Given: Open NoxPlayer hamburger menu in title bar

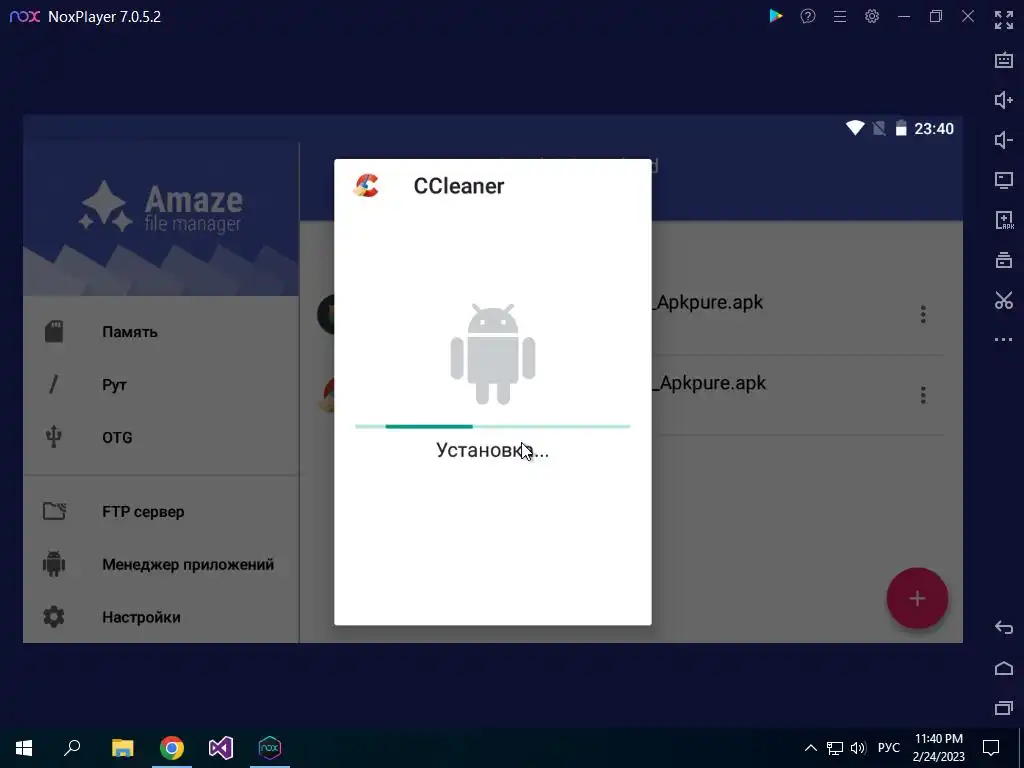Looking at the screenshot, I should click(840, 16).
